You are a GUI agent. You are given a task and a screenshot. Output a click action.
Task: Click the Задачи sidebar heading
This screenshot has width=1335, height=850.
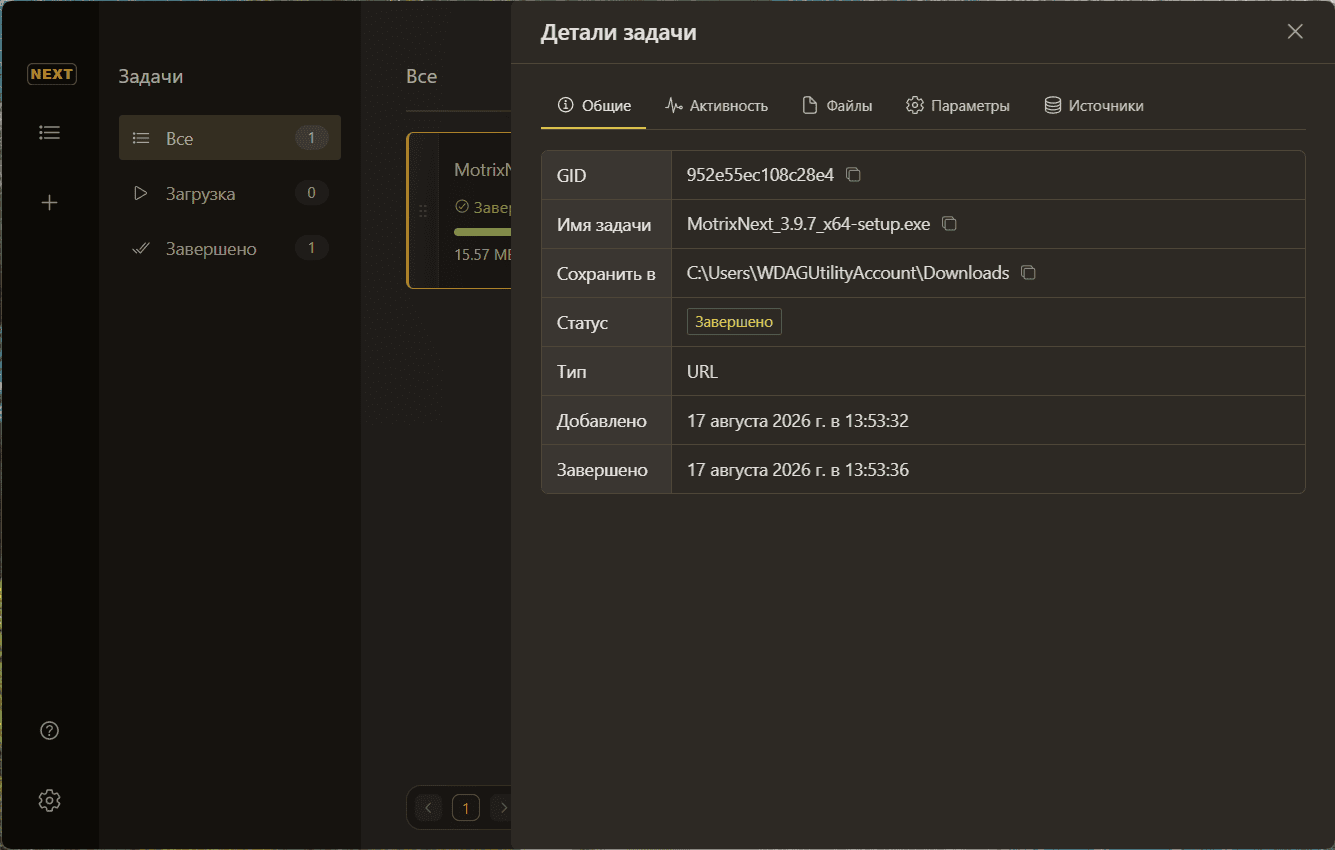[x=151, y=76]
